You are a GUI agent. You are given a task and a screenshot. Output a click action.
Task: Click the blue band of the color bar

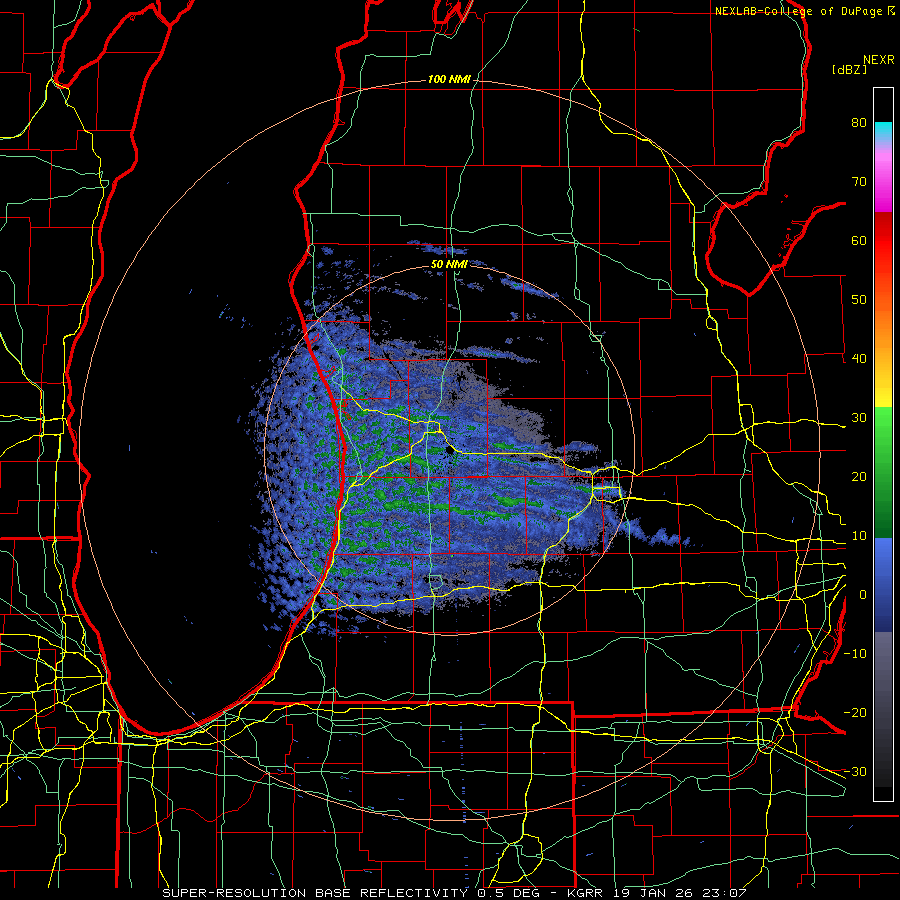tap(883, 583)
